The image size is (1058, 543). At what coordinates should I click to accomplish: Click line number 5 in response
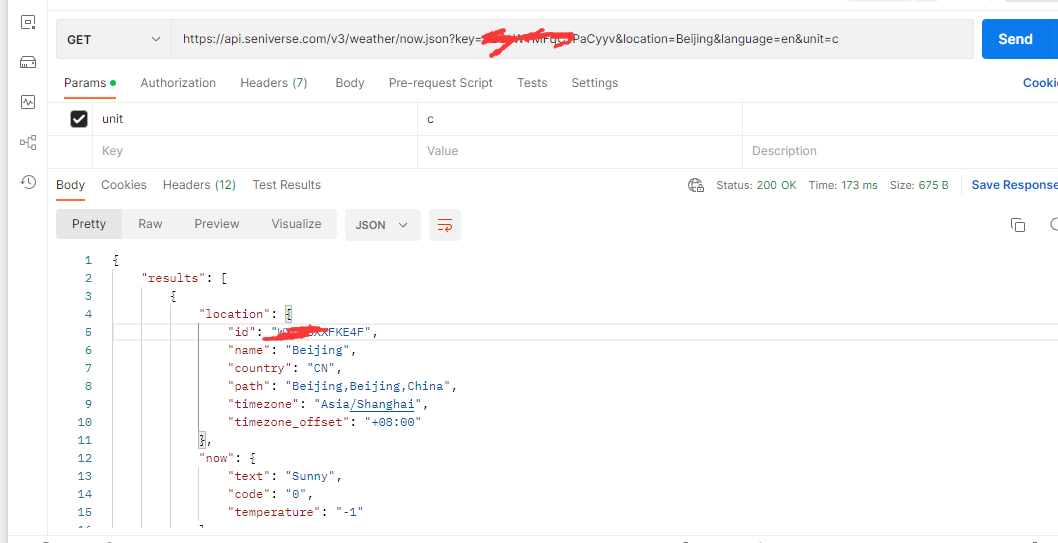tap(88, 332)
